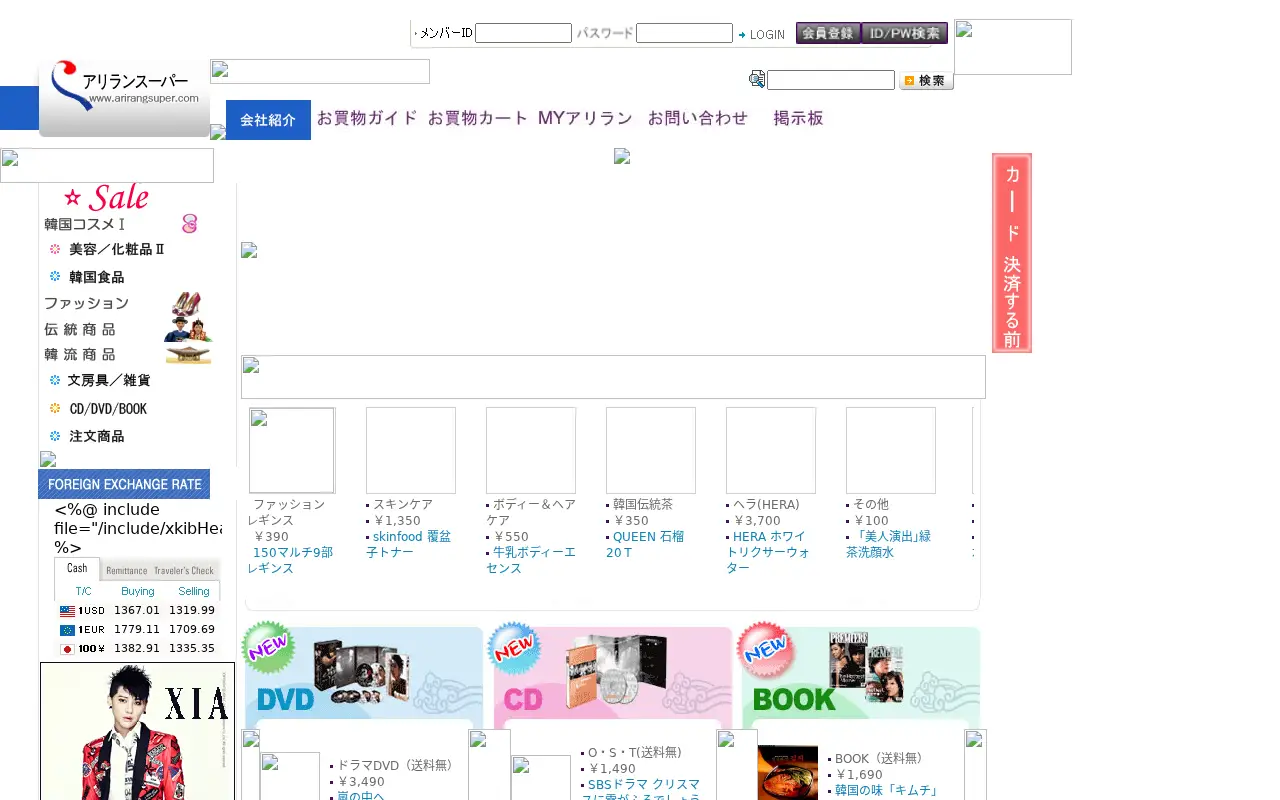The height and width of the screenshot is (800, 1280).
Task: Open the 注文商品 category
Action: (97, 437)
